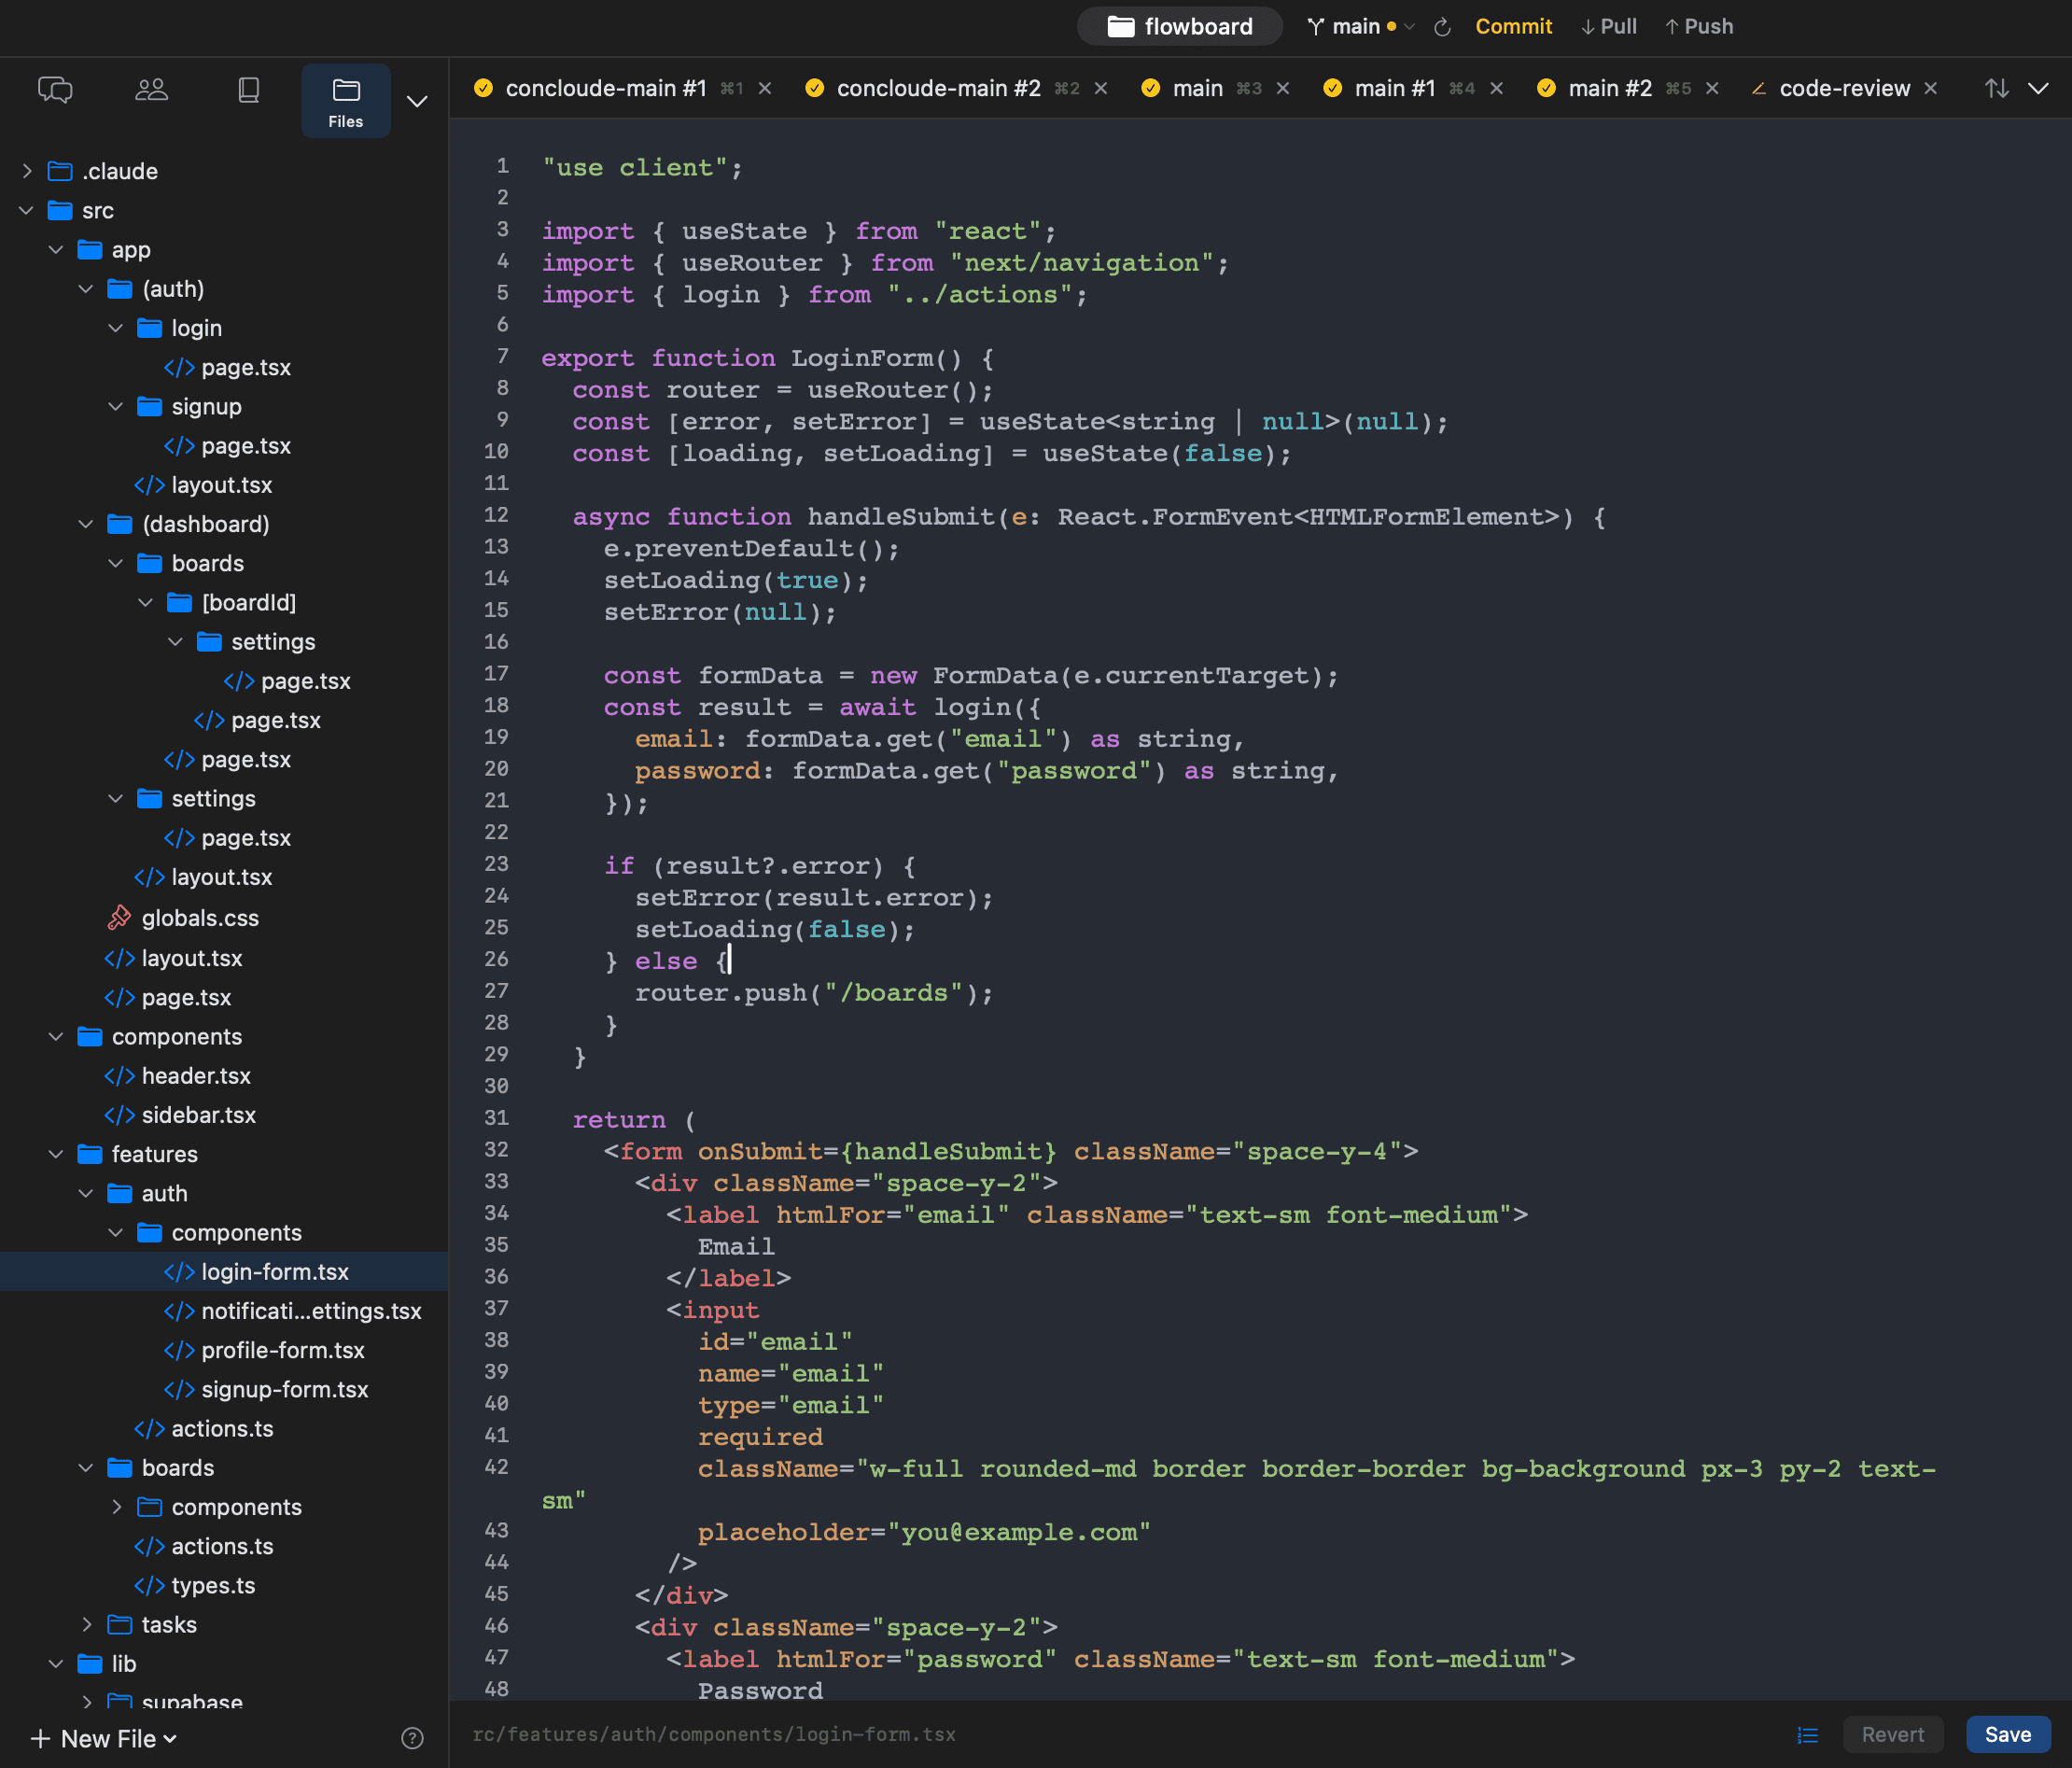Click the tab sort arrows icon
The height and width of the screenshot is (1768, 2072).
click(x=1996, y=88)
